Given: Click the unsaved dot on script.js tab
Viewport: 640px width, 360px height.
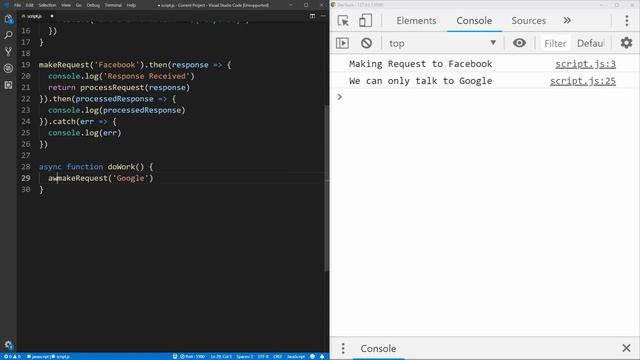Looking at the screenshot, I should pos(52,16).
